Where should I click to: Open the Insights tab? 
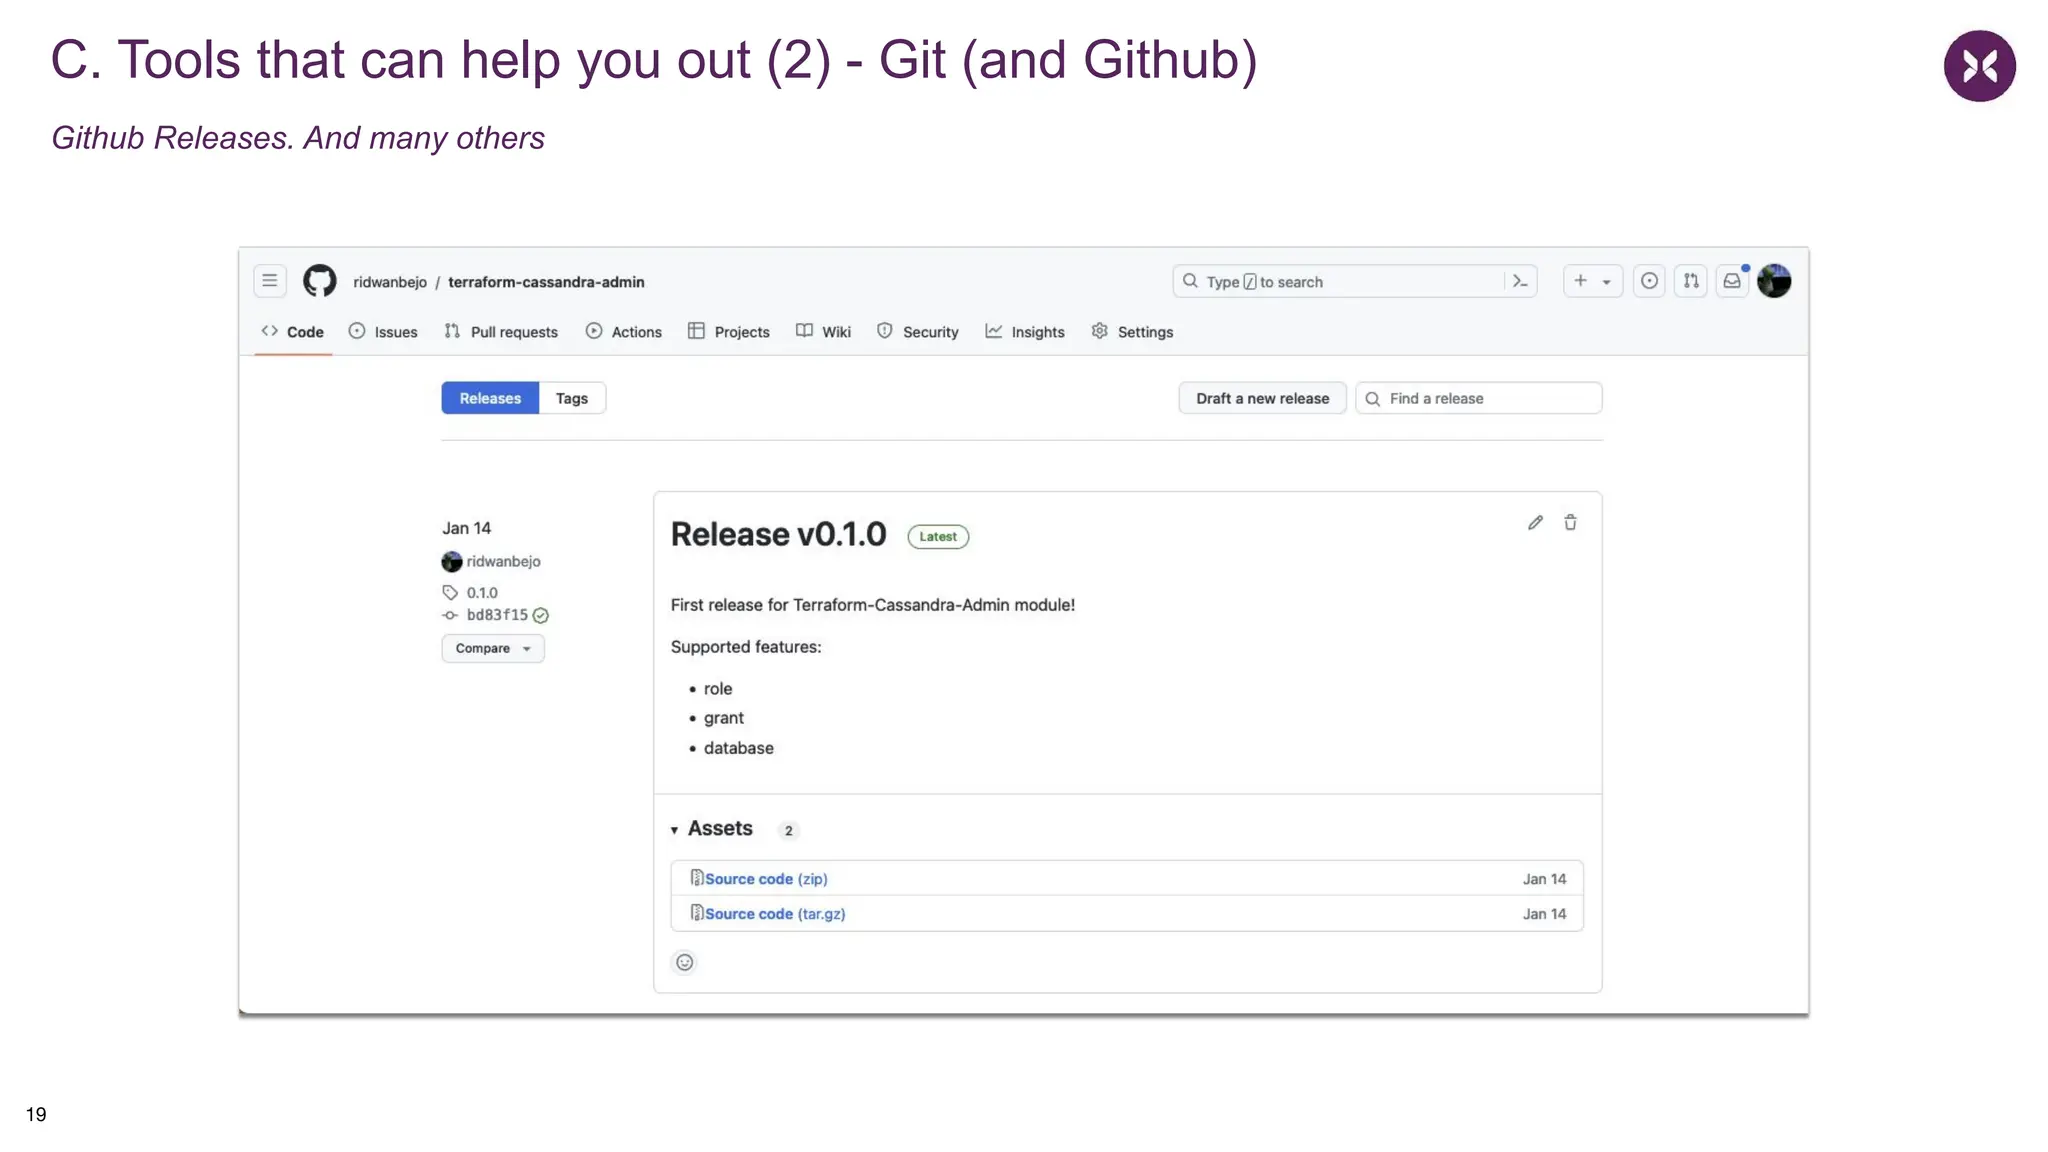tap(1025, 332)
